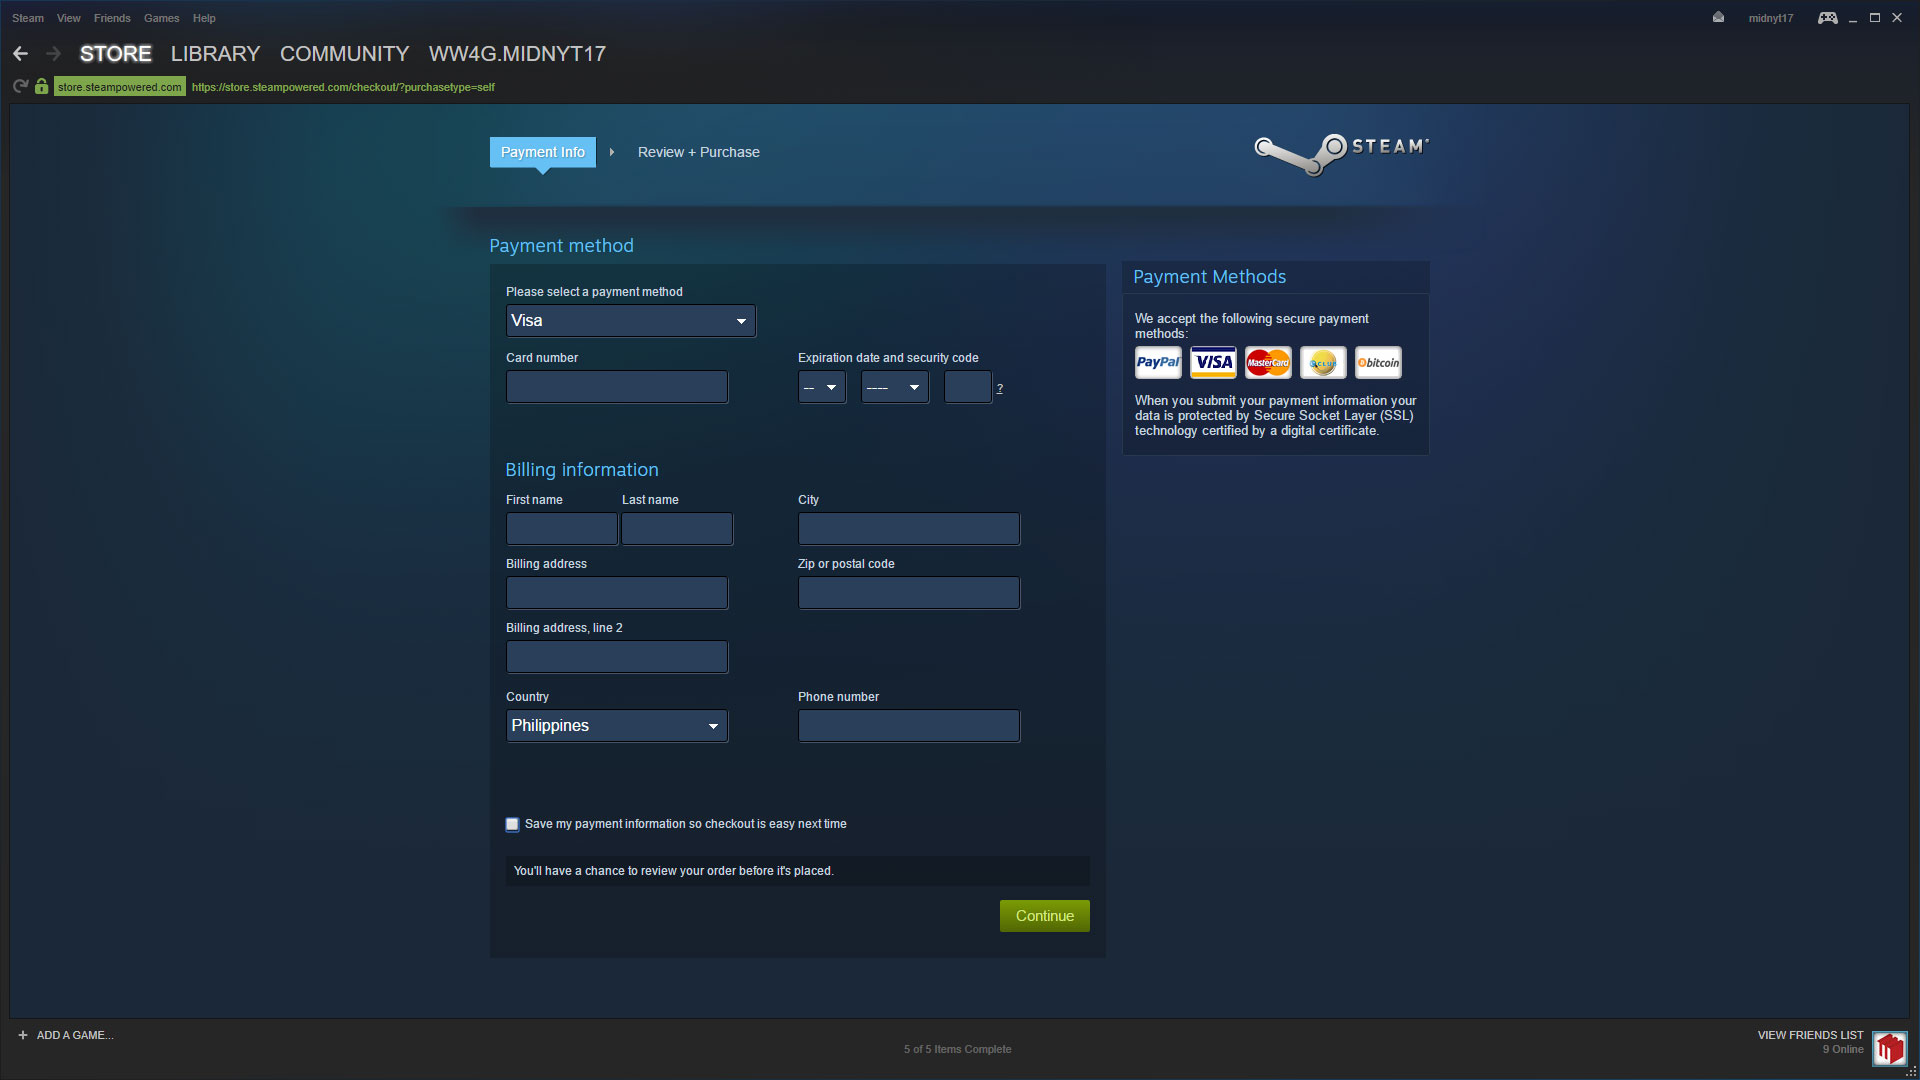Viewport: 1920px width, 1080px height.
Task: Click the Review + Purchase tab
Action: [x=698, y=150]
